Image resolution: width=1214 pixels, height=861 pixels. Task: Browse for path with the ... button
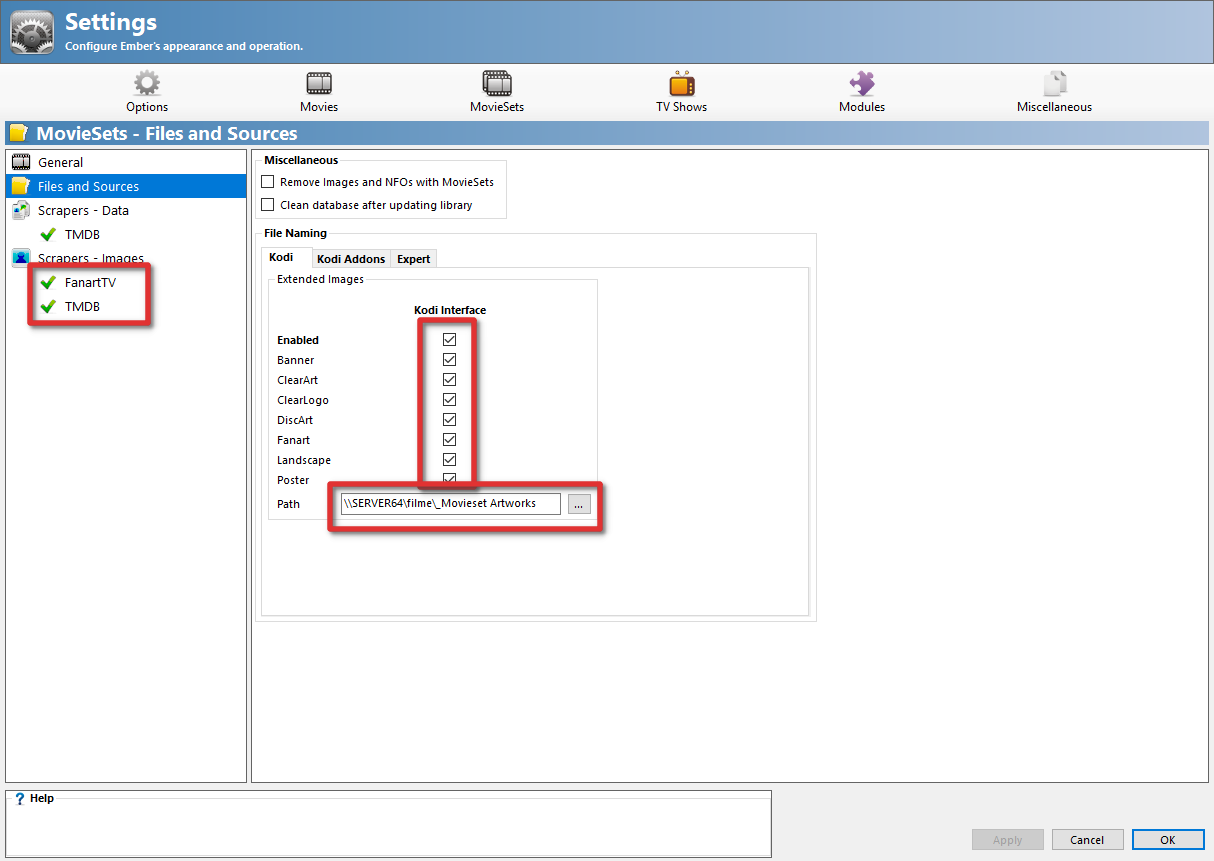tap(579, 504)
